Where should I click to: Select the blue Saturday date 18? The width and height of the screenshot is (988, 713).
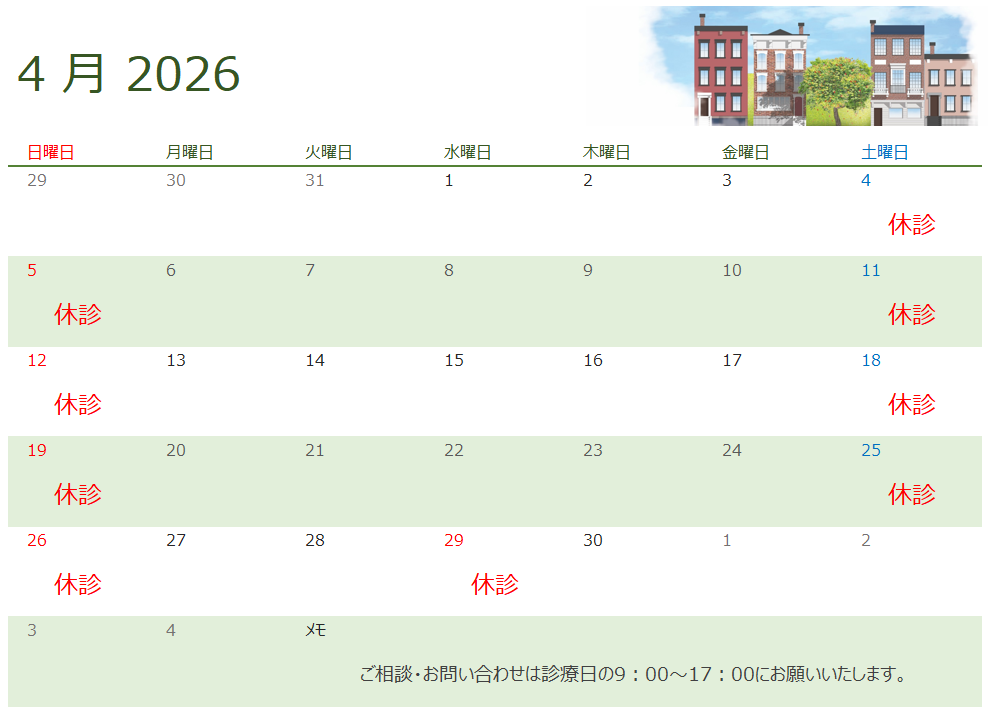coord(871,361)
